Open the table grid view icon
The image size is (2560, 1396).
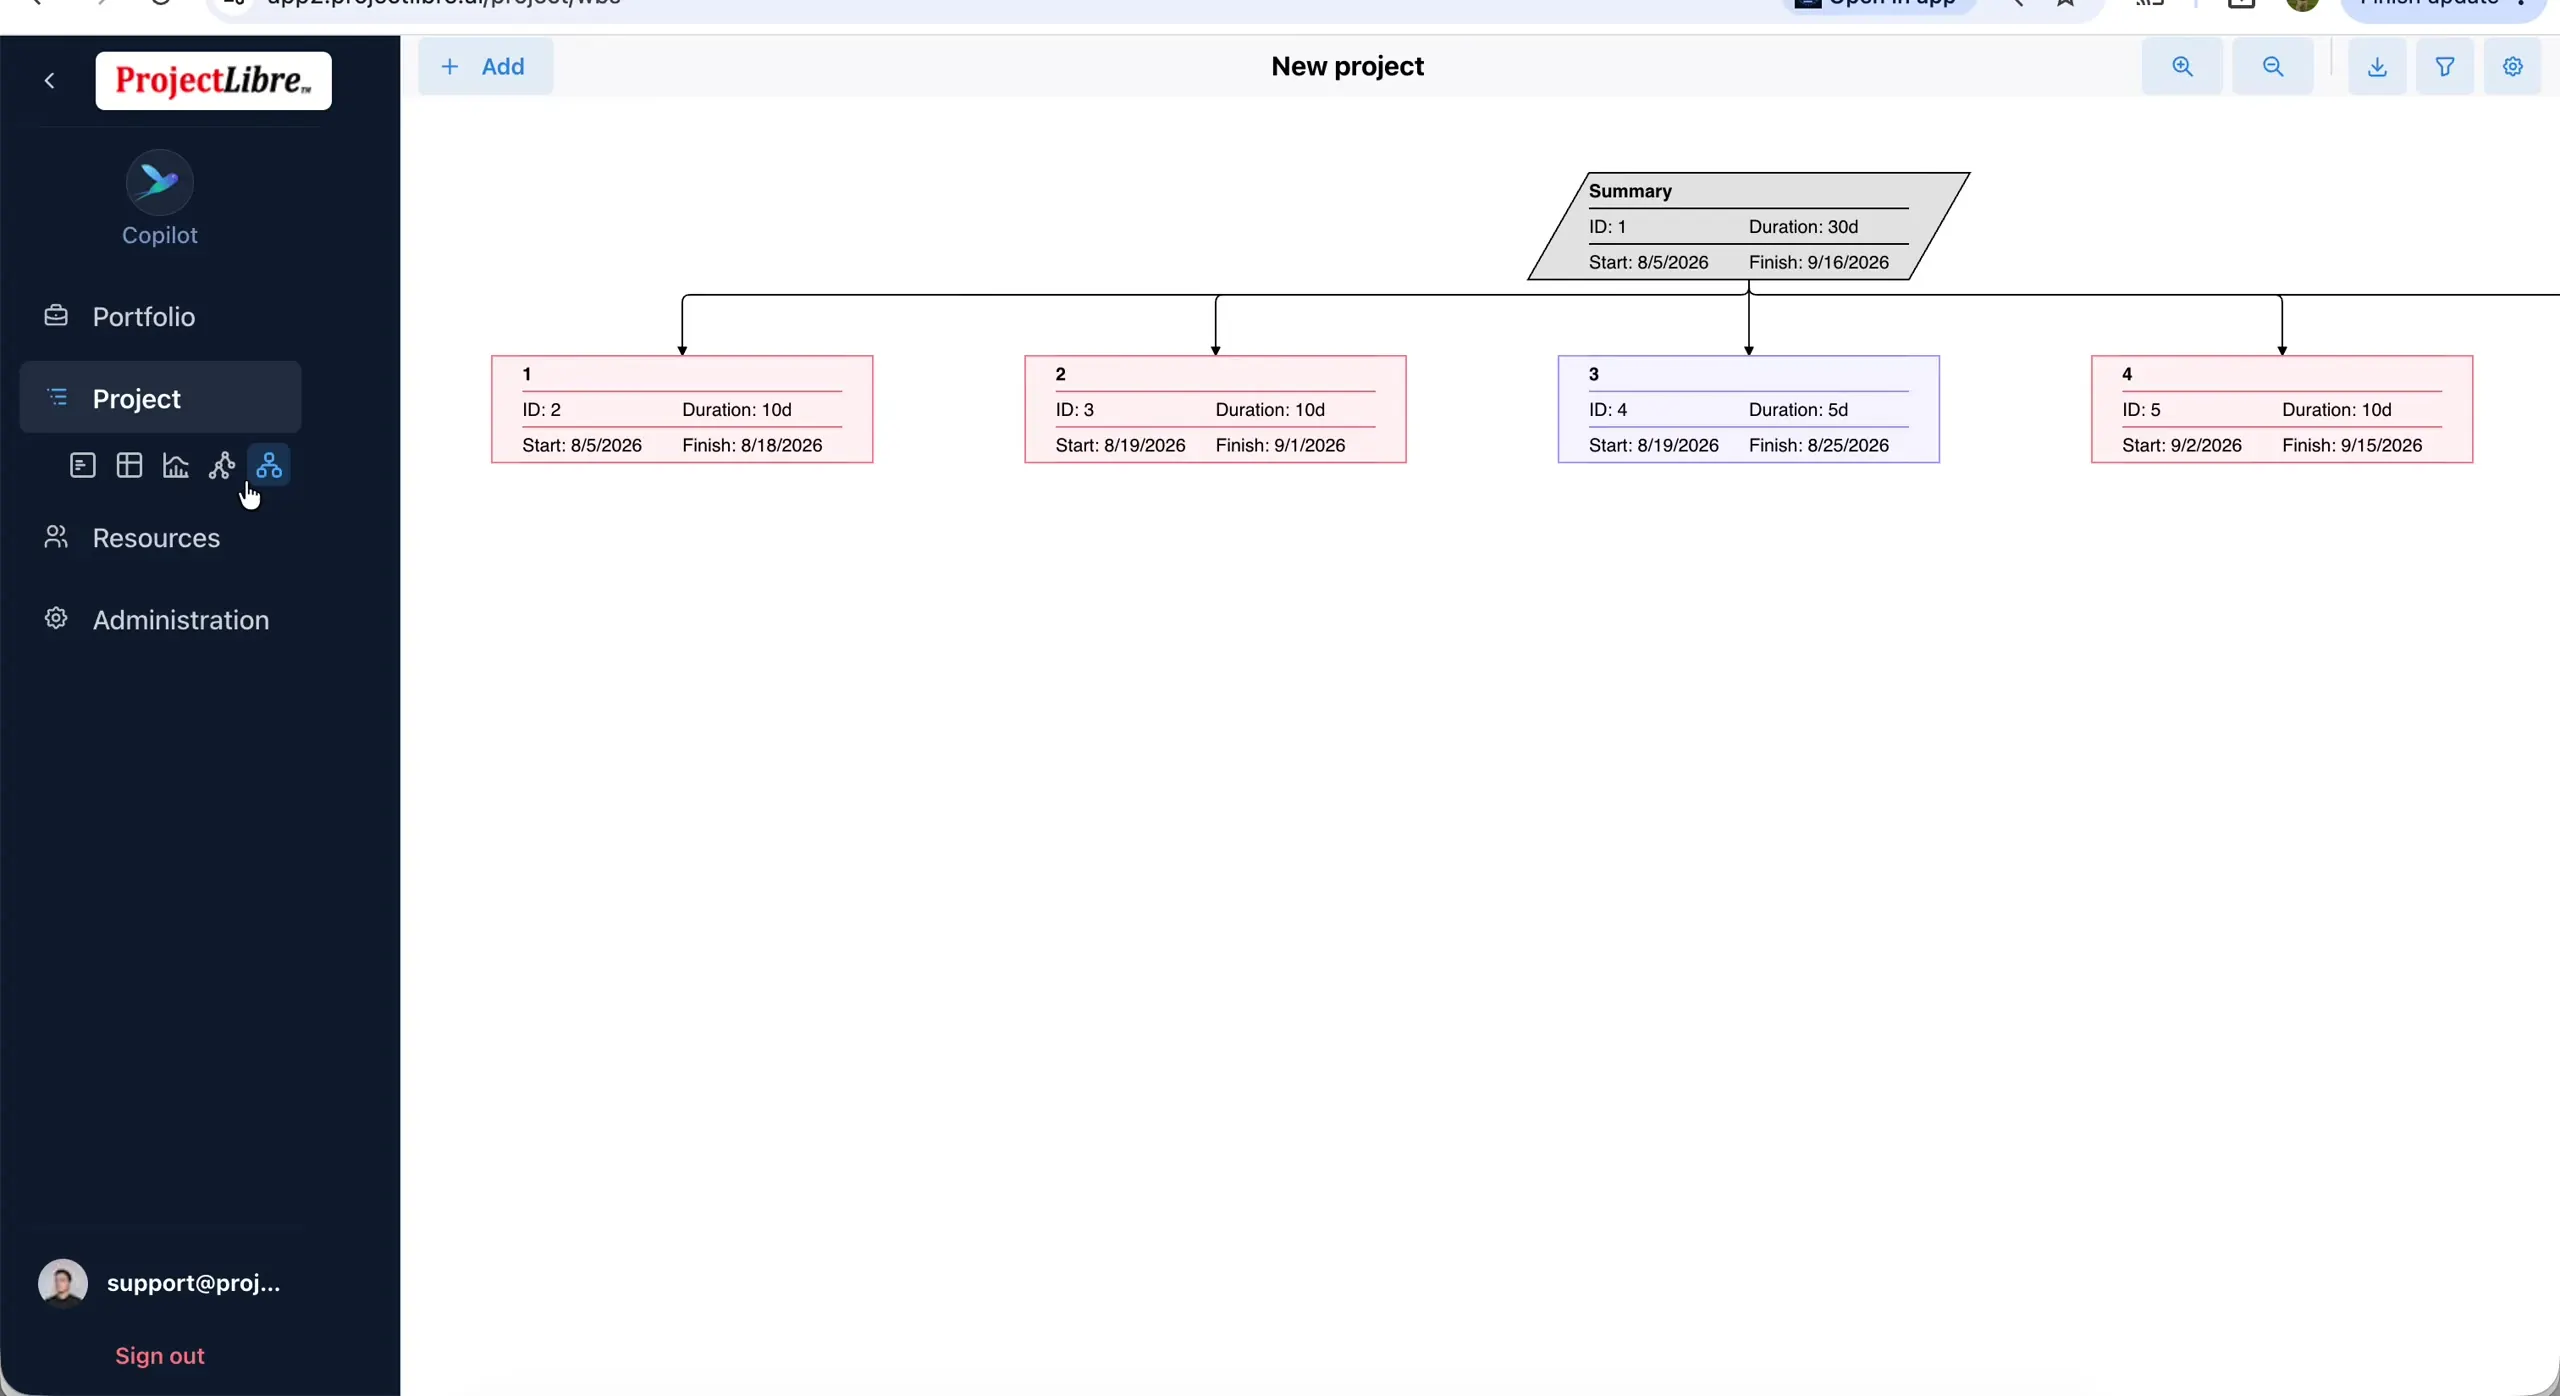pyautogui.click(x=129, y=466)
